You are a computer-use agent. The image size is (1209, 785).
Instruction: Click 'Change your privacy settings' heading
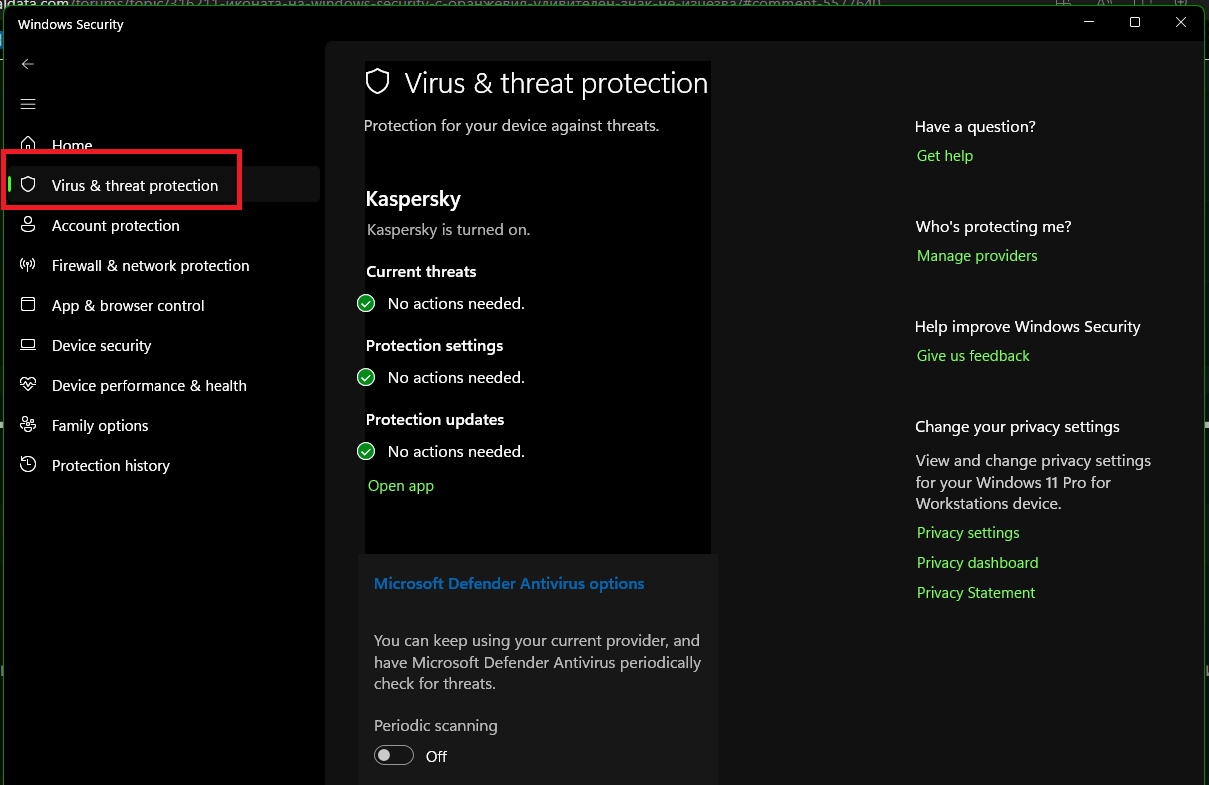click(x=1017, y=427)
